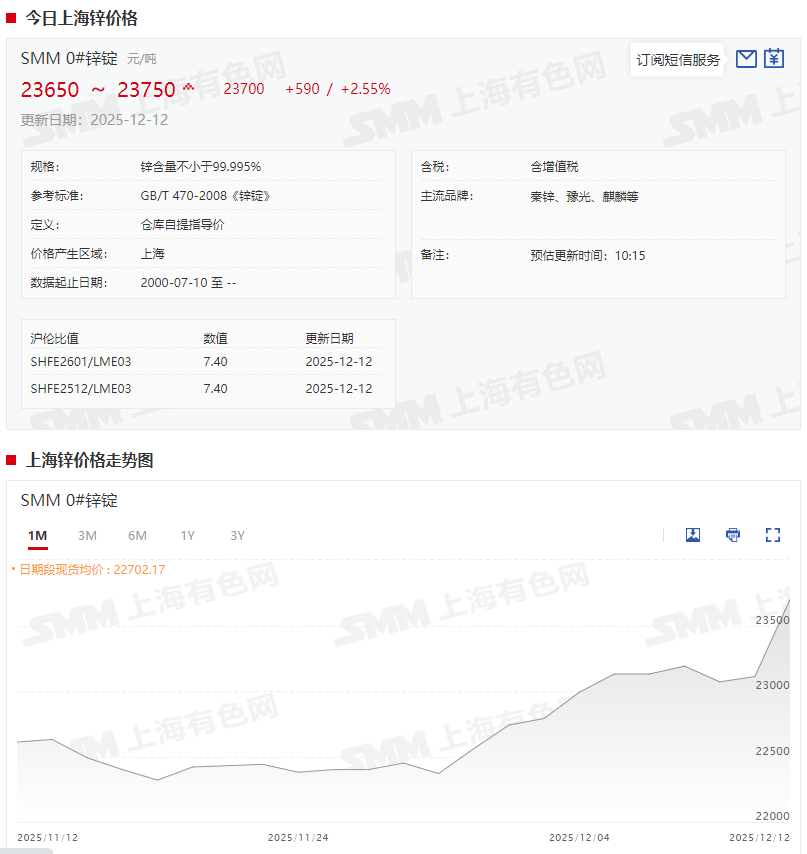Click the 日期段现货均价：22702.17 label
The image size is (807, 854).
tap(92, 570)
